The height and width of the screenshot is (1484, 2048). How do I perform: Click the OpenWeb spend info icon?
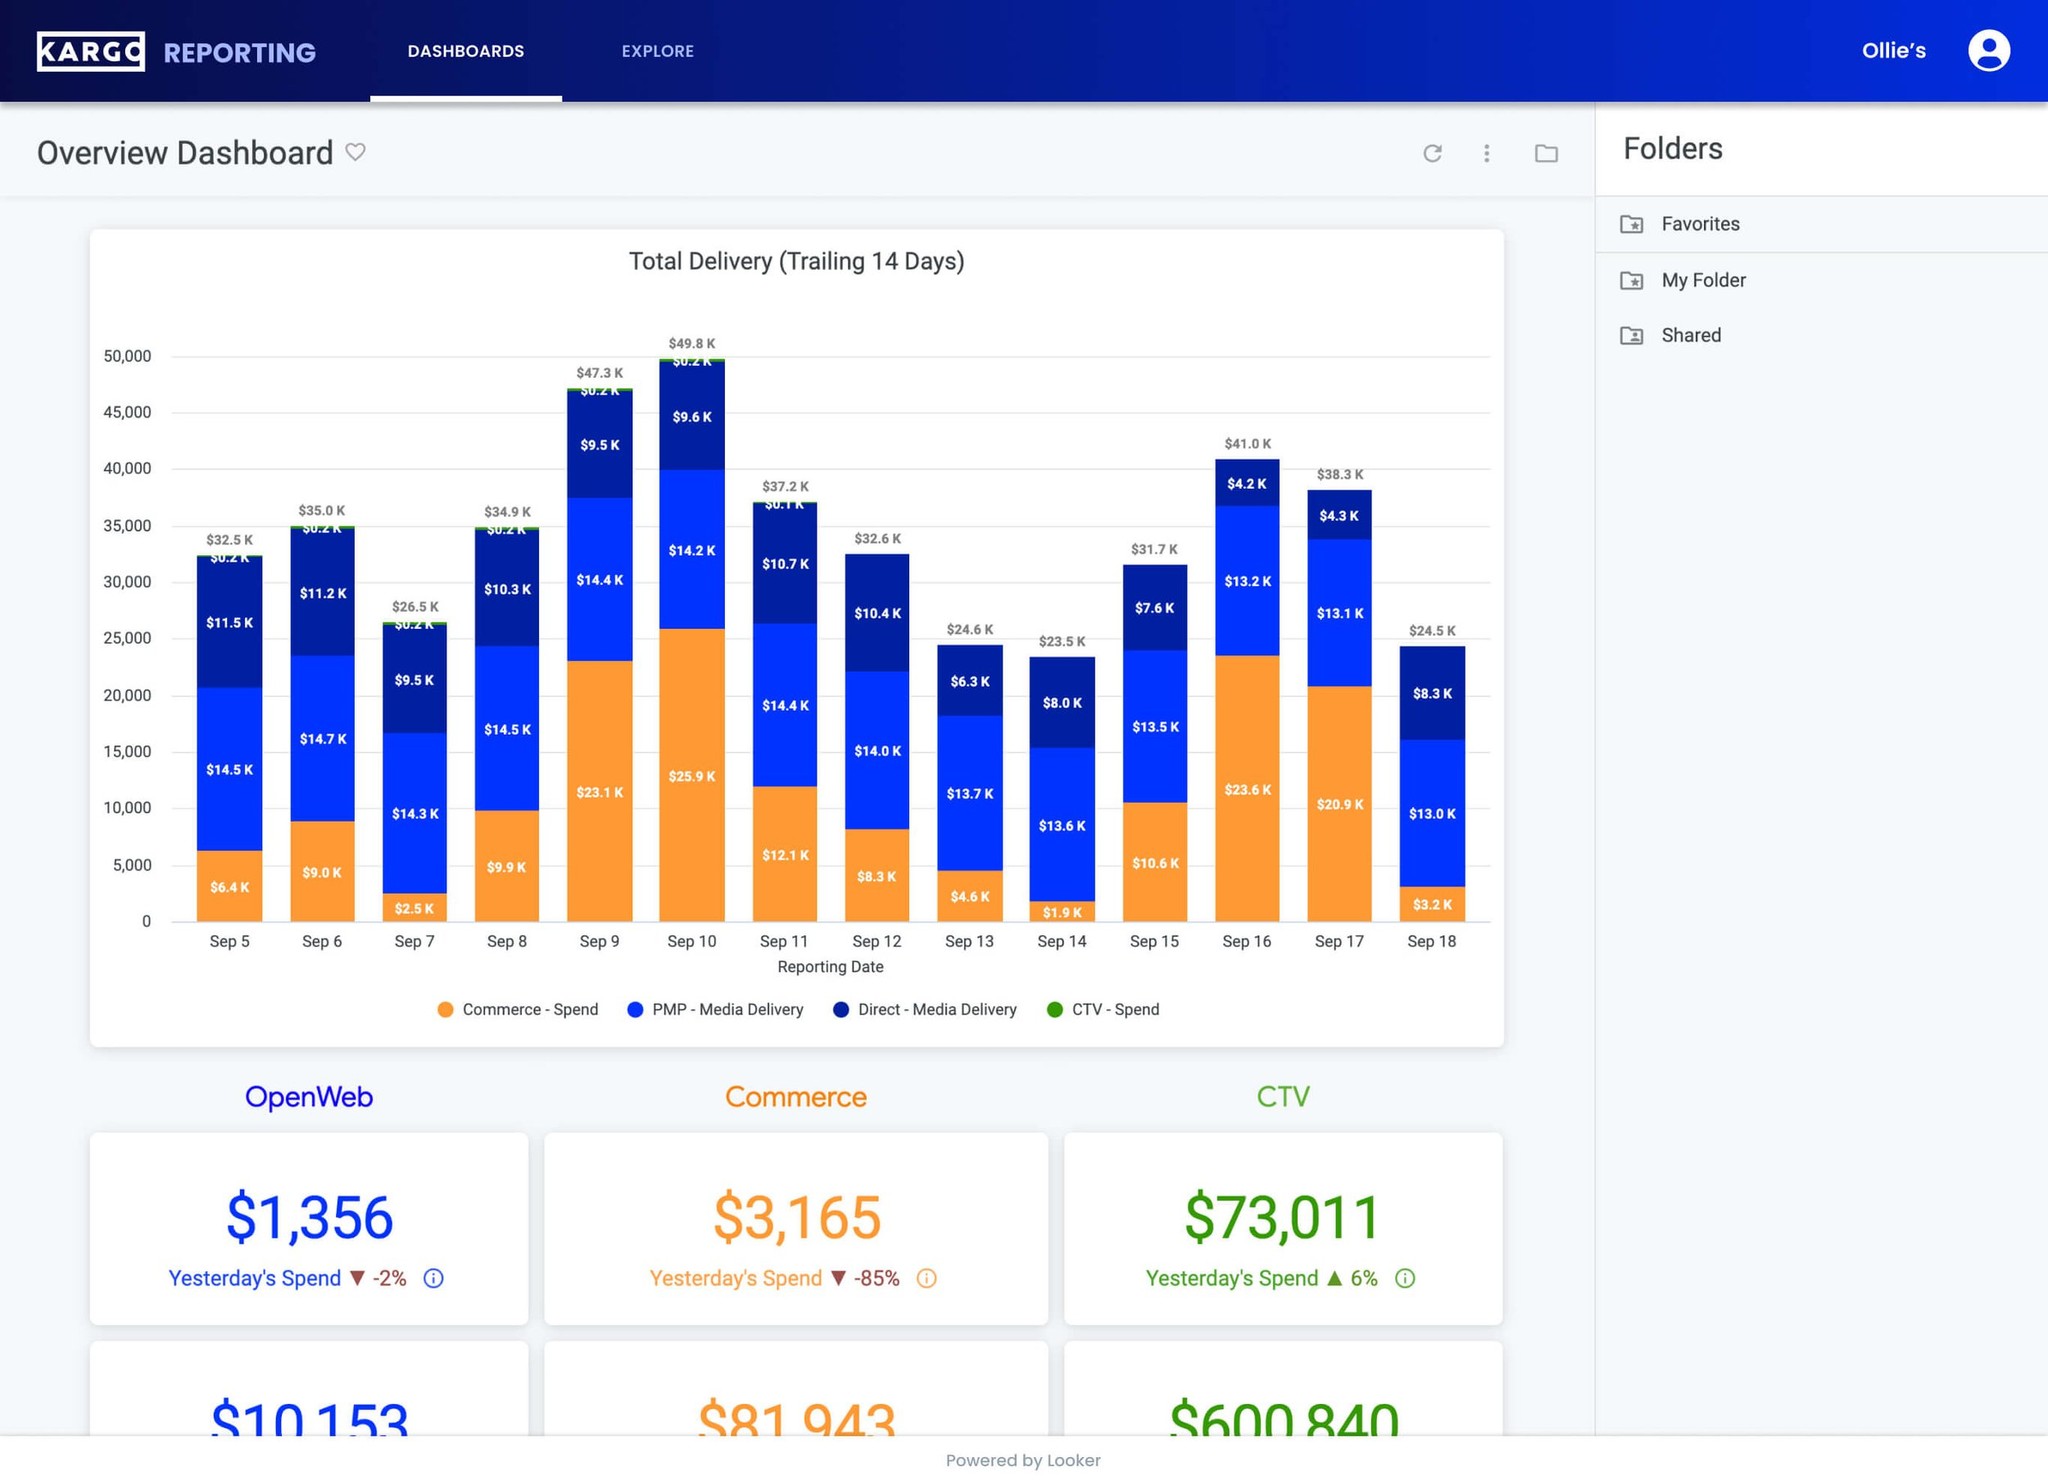tap(433, 1278)
